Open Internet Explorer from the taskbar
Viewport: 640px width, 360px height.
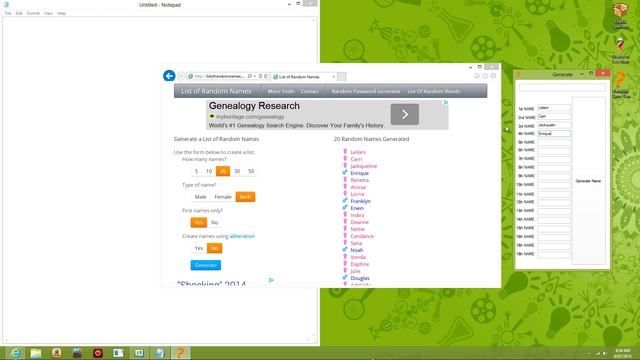click(15, 353)
